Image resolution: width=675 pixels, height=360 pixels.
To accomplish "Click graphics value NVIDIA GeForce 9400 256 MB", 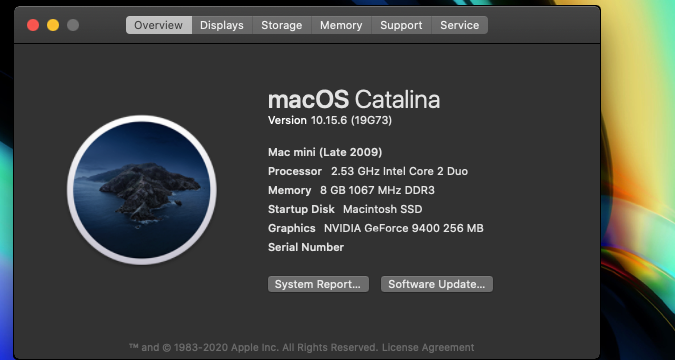I will pos(403,228).
